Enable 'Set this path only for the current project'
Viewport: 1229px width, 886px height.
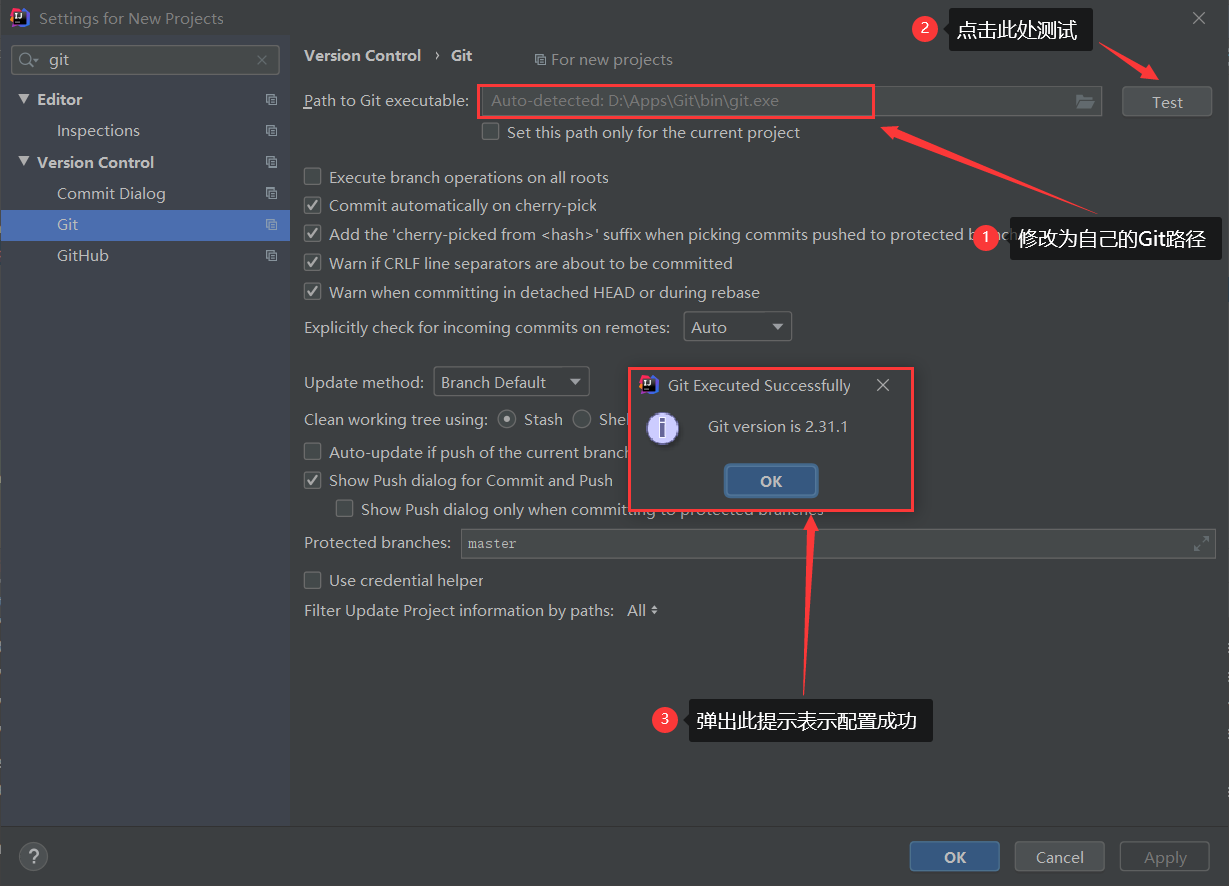[490, 132]
